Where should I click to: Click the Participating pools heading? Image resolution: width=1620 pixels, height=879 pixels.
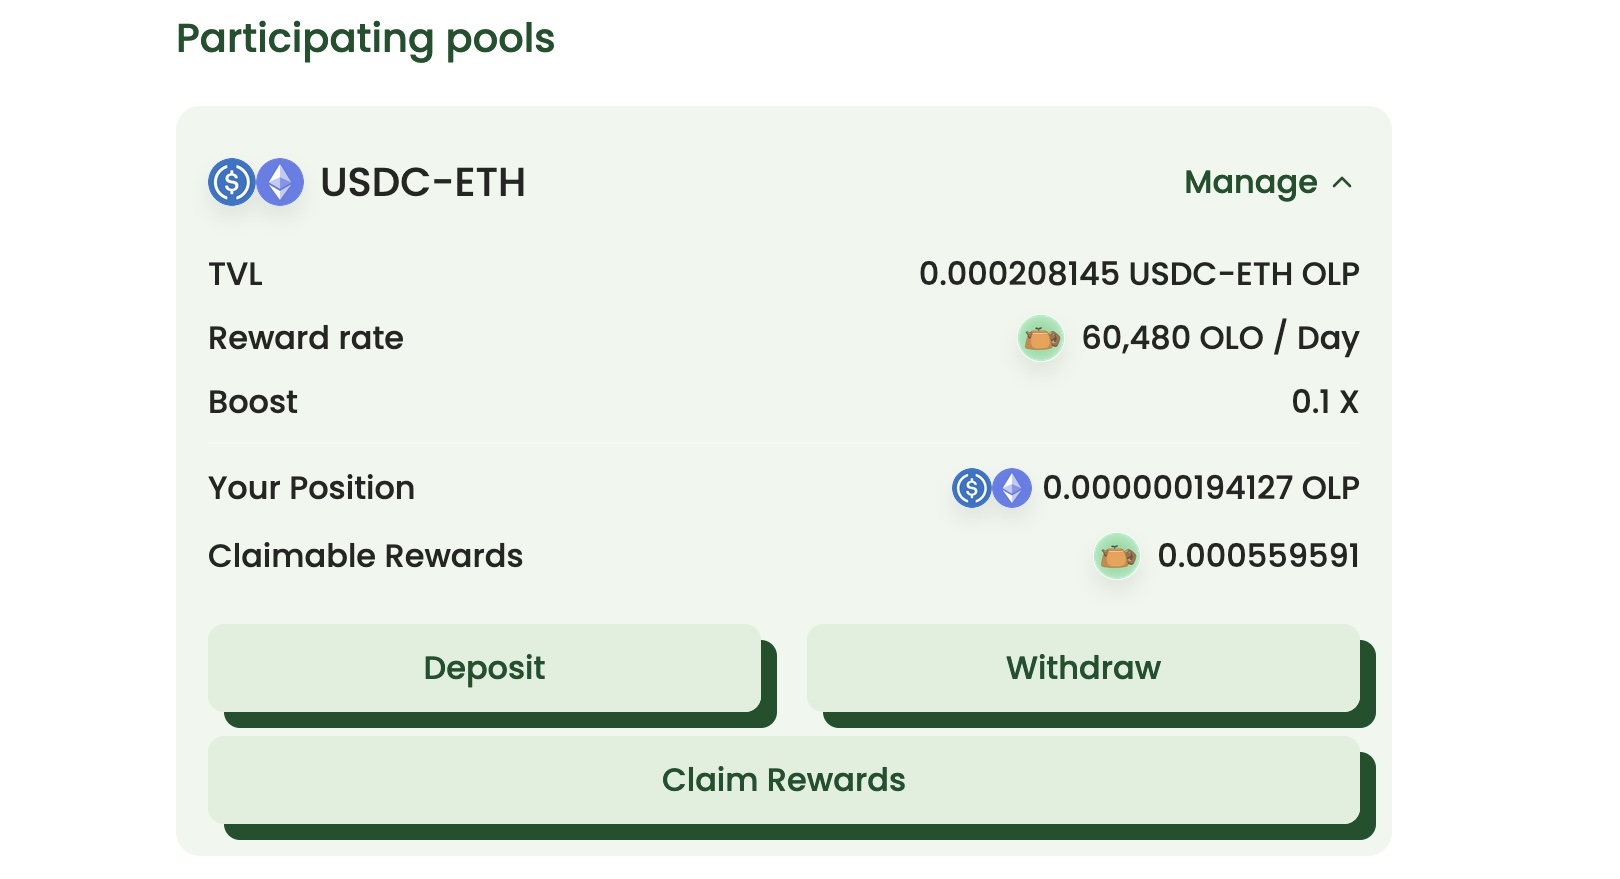click(x=366, y=39)
